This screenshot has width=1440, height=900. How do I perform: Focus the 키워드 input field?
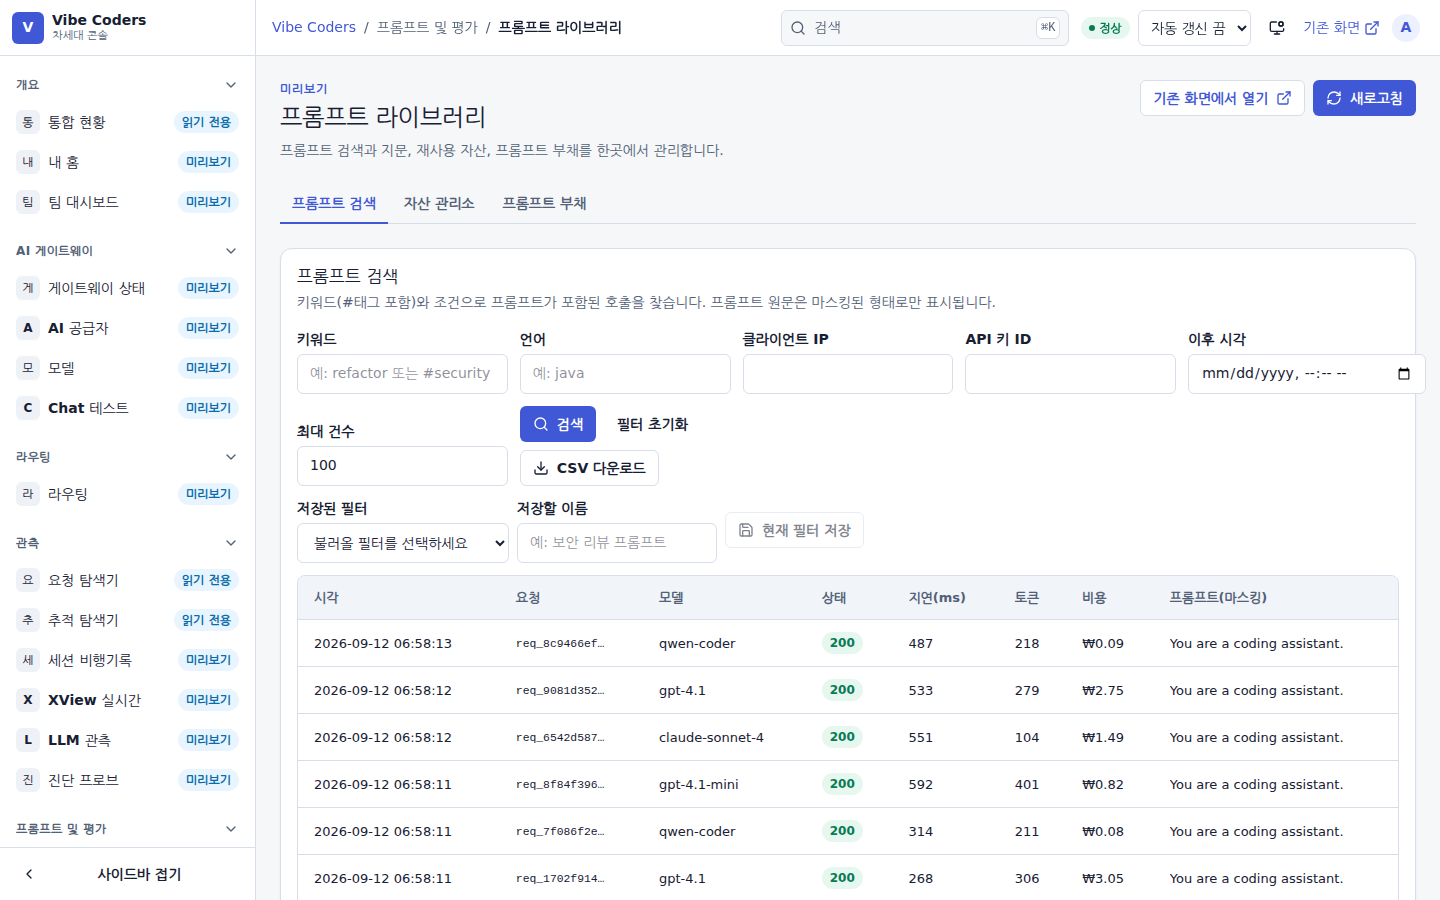click(x=402, y=374)
